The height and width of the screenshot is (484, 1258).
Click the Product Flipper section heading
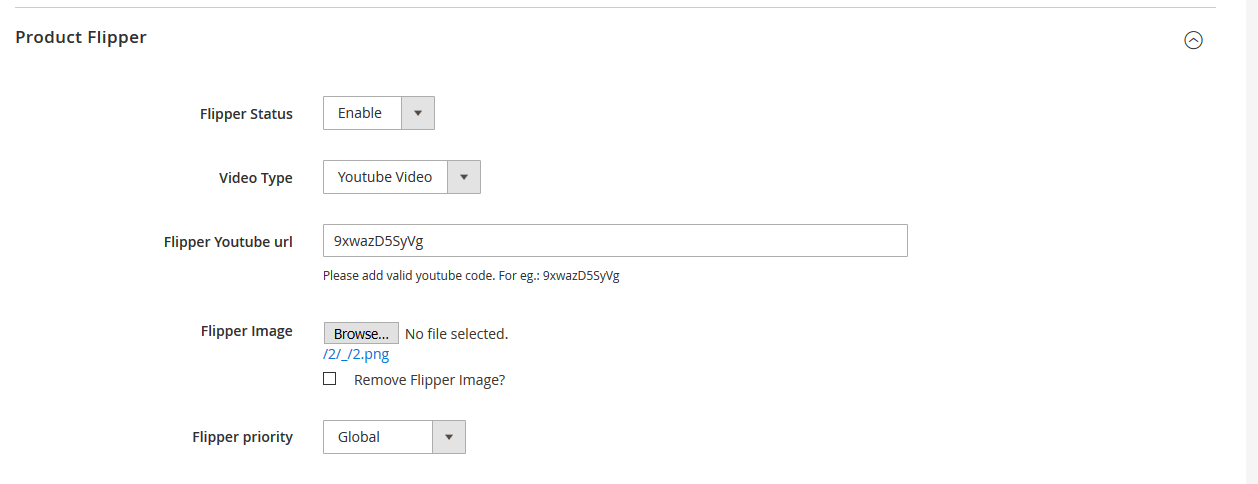click(x=81, y=38)
